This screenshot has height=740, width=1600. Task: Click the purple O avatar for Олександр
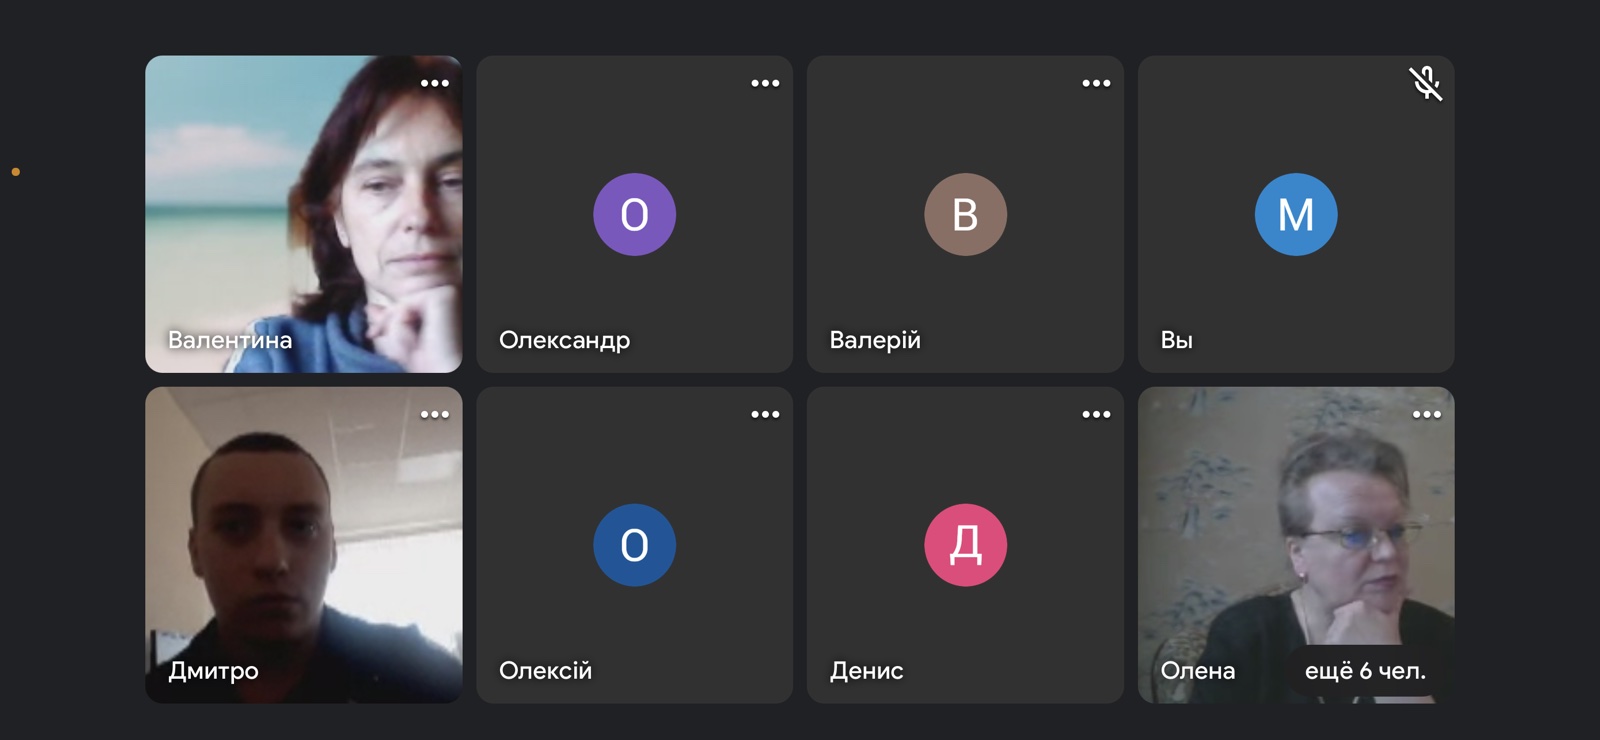click(634, 214)
